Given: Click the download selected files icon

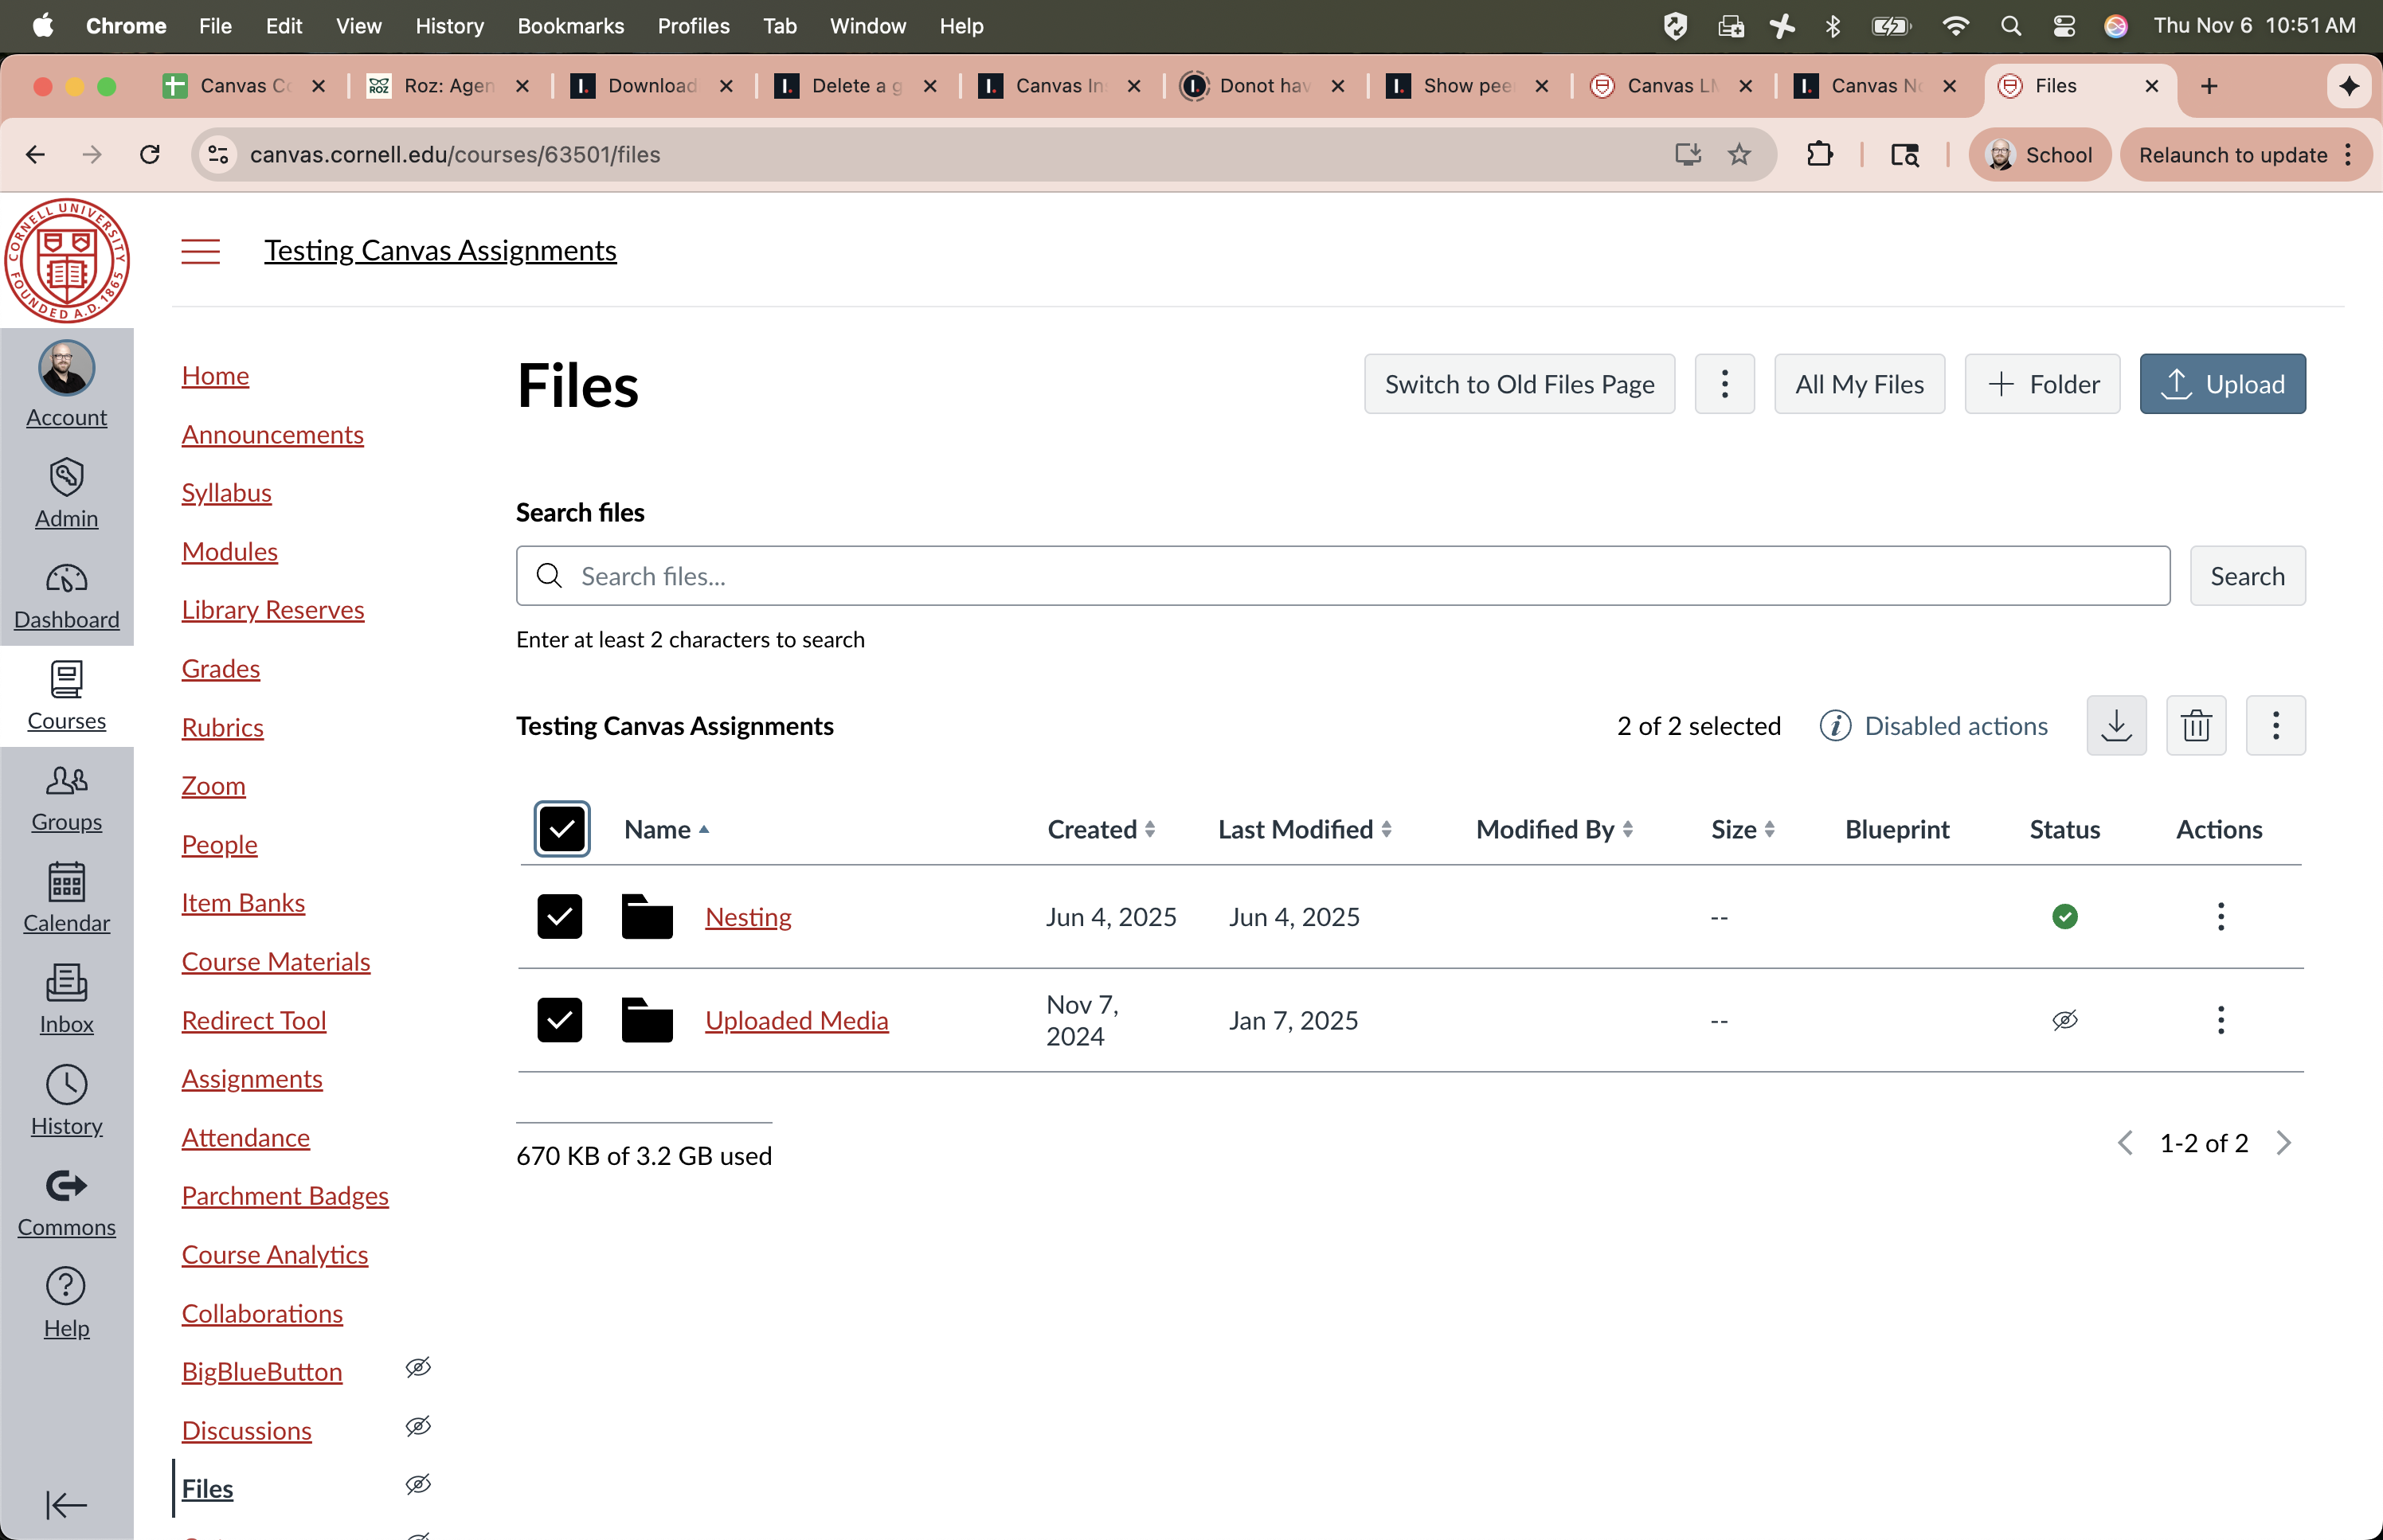Looking at the screenshot, I should pos(2116,726).
